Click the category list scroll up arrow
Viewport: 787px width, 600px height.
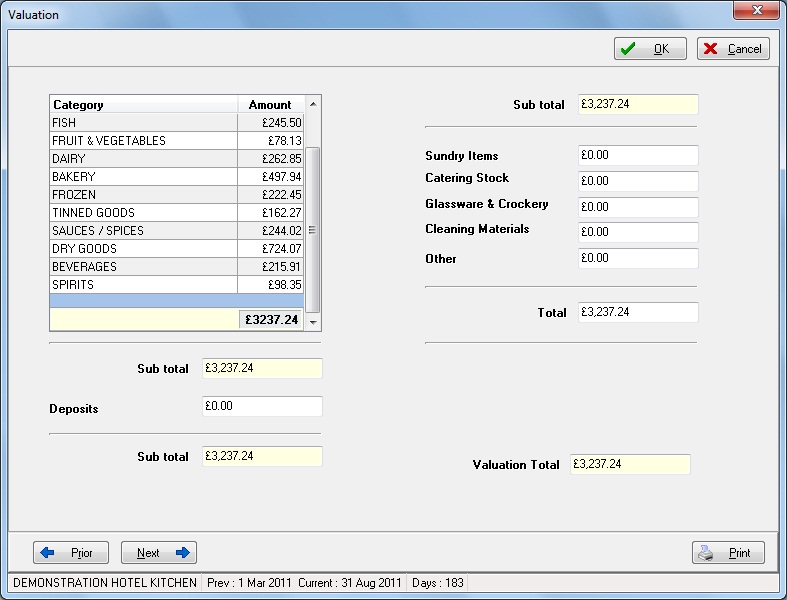pyautogui.click(x=313, y=104)
